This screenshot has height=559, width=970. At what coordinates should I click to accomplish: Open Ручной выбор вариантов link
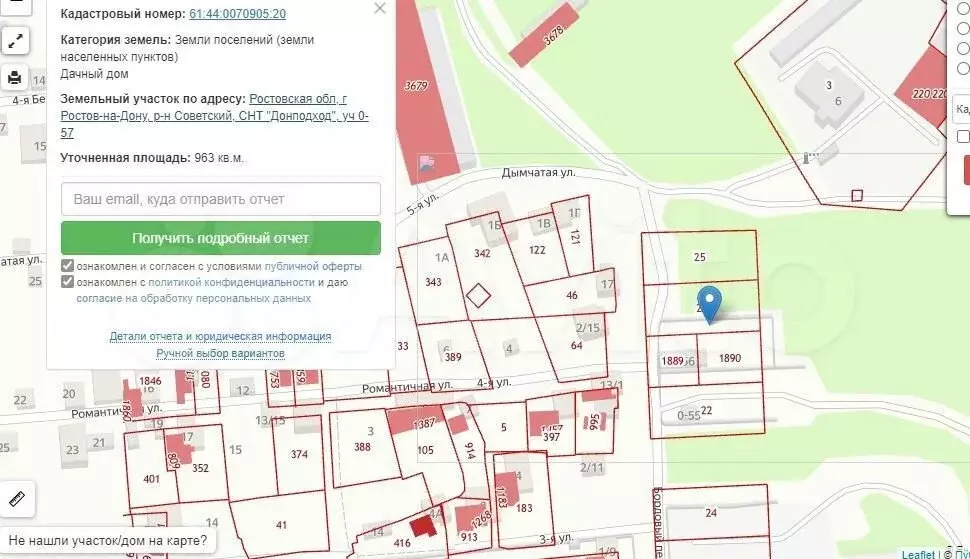tap(220, 353)
